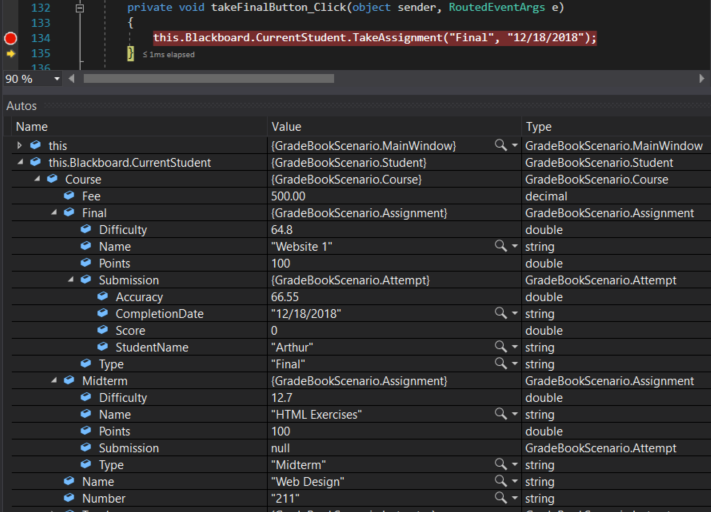This screenshot has height=512, width=711.
Task: Select the StudentName row
Action: point(361,347)
